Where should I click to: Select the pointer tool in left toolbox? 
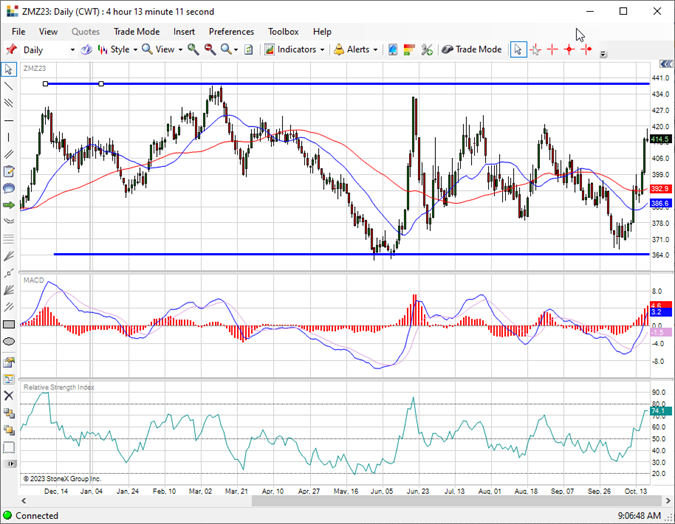pyautogui.click(x=9, y=69)
